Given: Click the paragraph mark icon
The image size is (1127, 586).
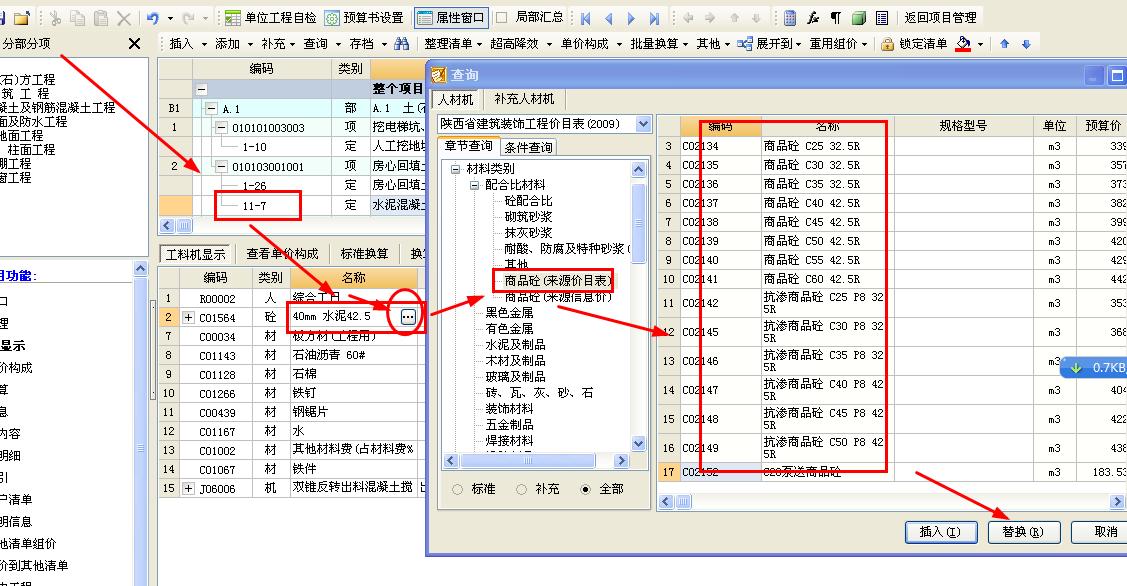Looking at the screenshot, I should (836, 18).
